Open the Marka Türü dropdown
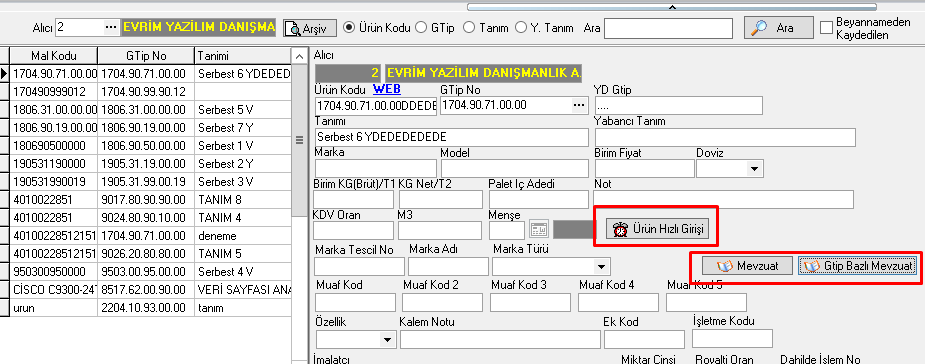Image resolution: width=925 pixels, height=364 pixels. pyautogui.click(x=601, y=266)
